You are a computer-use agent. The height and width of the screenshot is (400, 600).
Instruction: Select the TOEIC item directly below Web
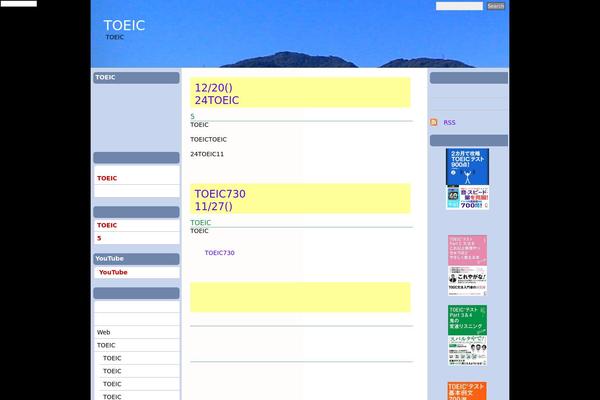pos(106,345)
